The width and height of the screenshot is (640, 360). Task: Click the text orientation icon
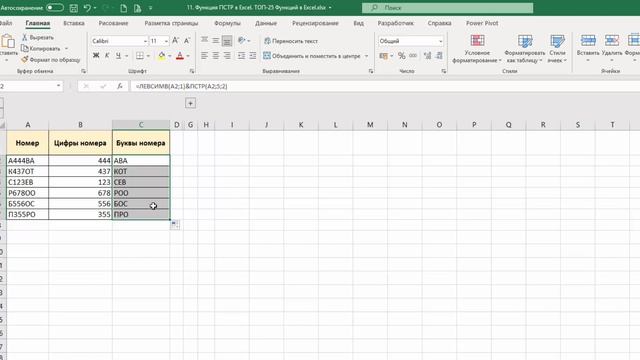242,40
